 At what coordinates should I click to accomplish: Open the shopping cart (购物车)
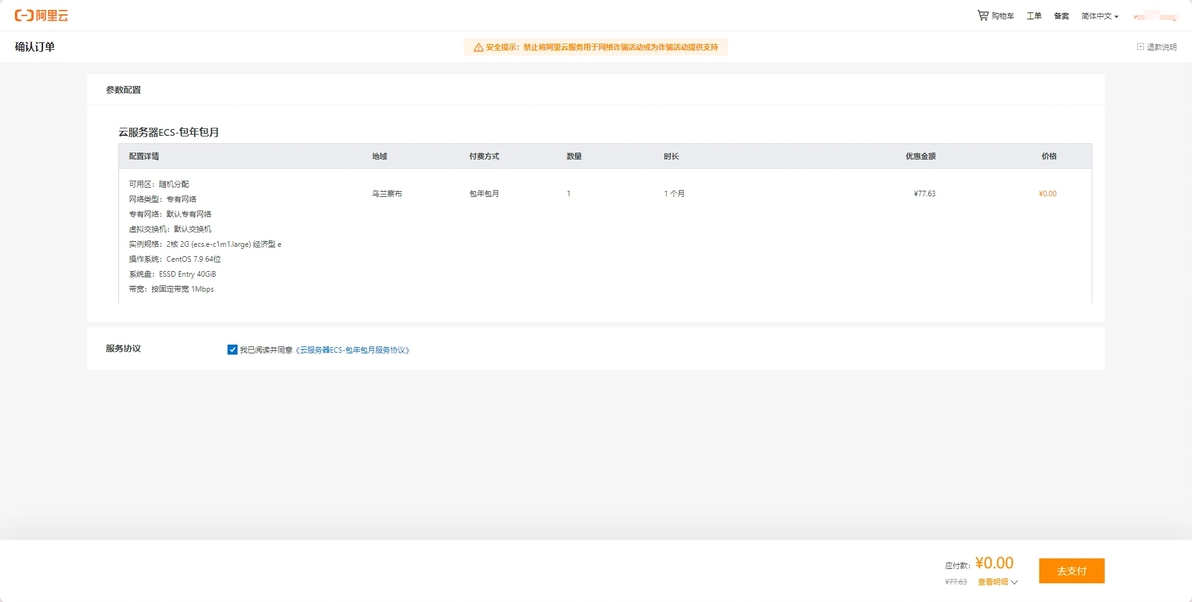[995, 15]
